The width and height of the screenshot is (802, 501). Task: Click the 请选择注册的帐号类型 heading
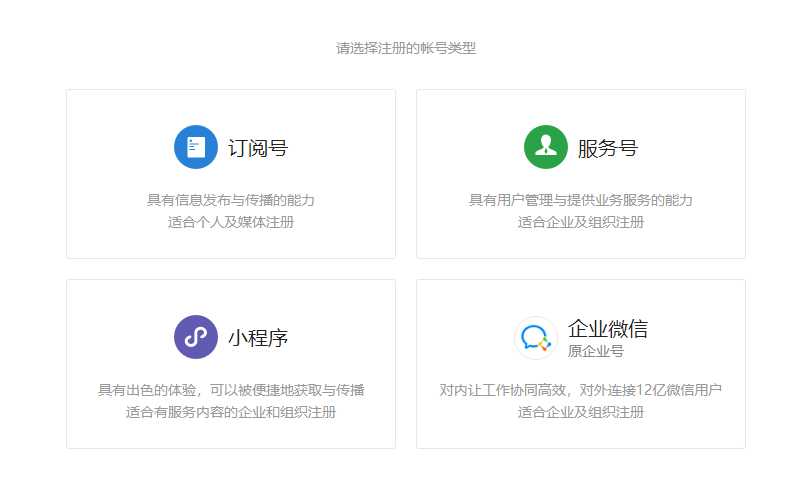(x=406, y=48)
